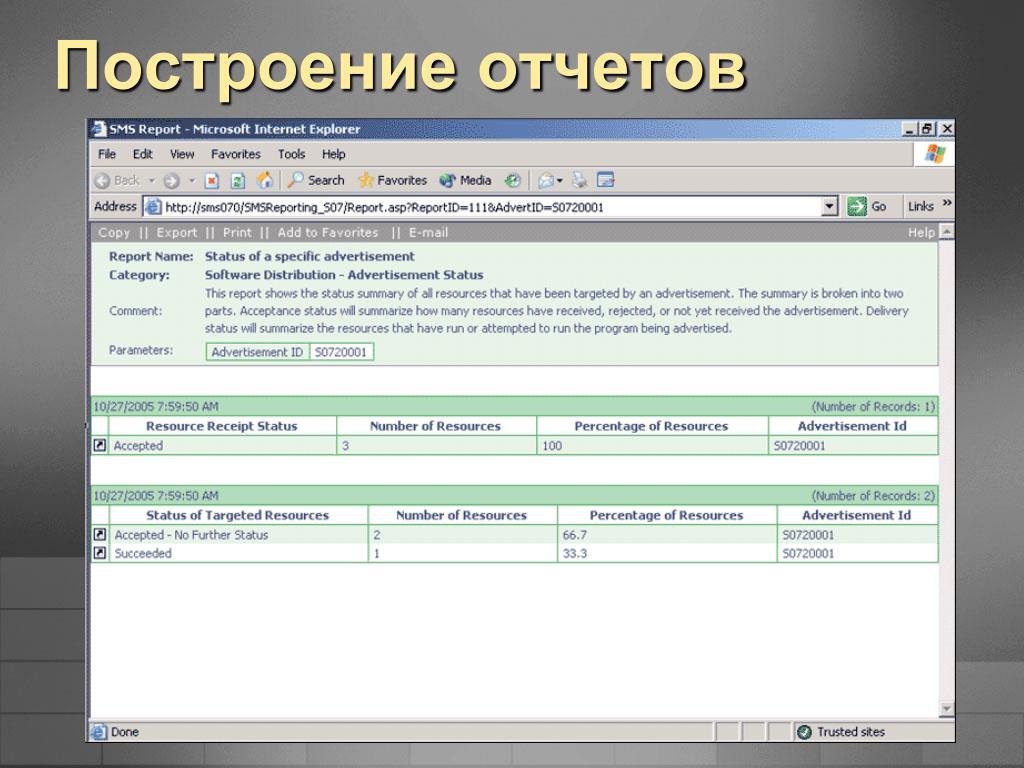
Task: Open the View menu
Action: point(182,154)
